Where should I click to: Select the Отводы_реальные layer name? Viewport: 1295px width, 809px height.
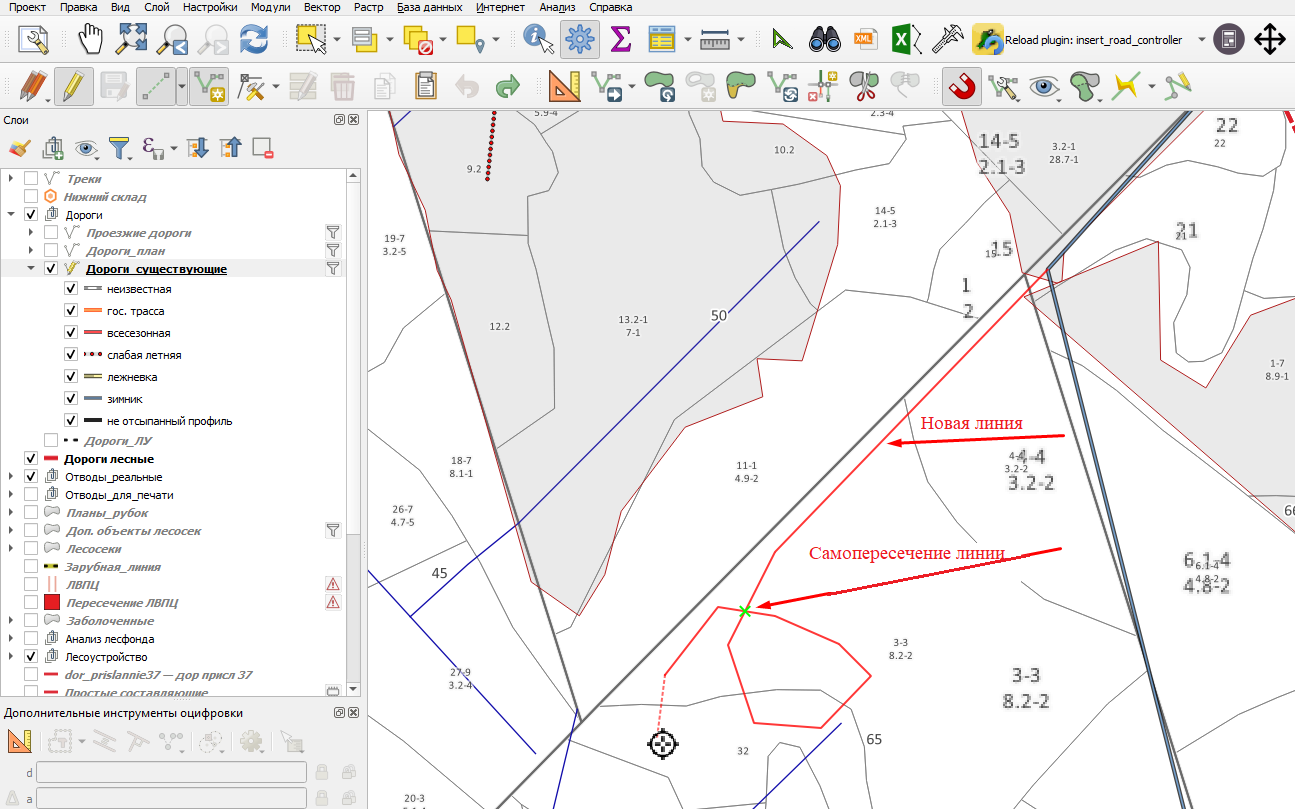click(113, 477)
